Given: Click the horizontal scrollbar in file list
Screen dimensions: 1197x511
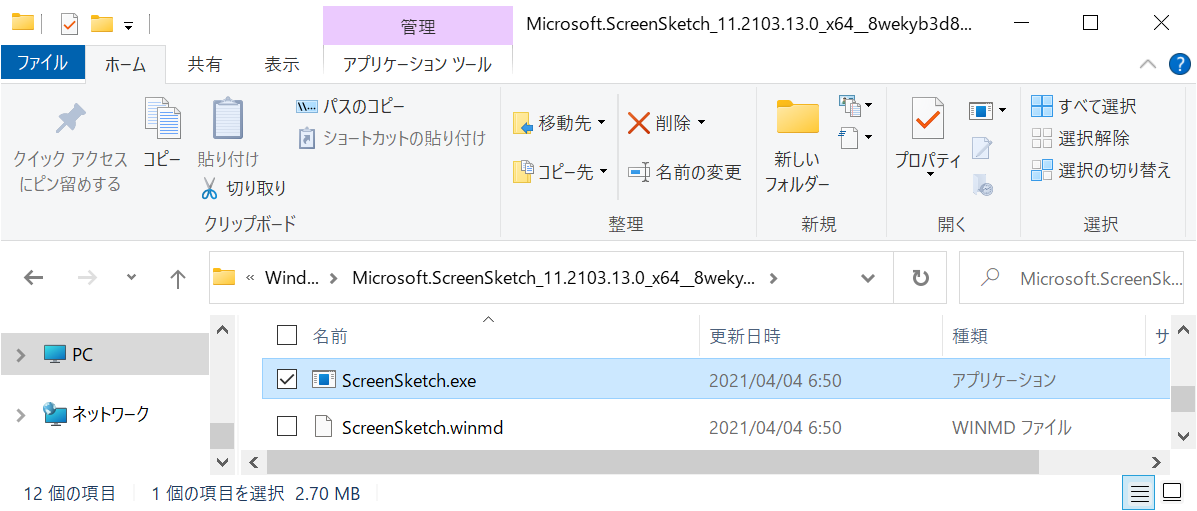Looking at the screenshot, I should tap(653, 462).
